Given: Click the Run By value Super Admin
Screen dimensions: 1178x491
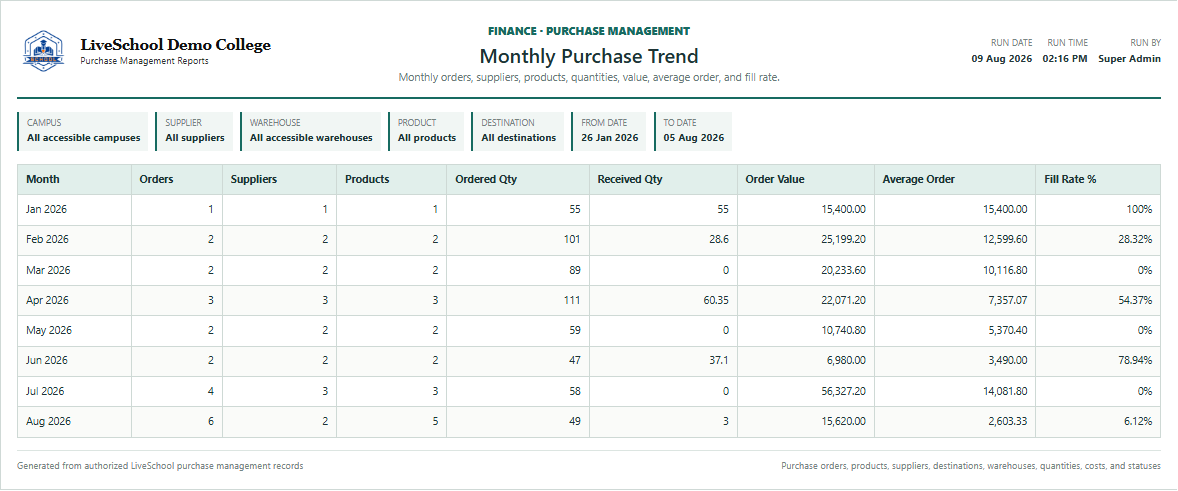Looking at the screenshot, I should tap(1129, 59).
